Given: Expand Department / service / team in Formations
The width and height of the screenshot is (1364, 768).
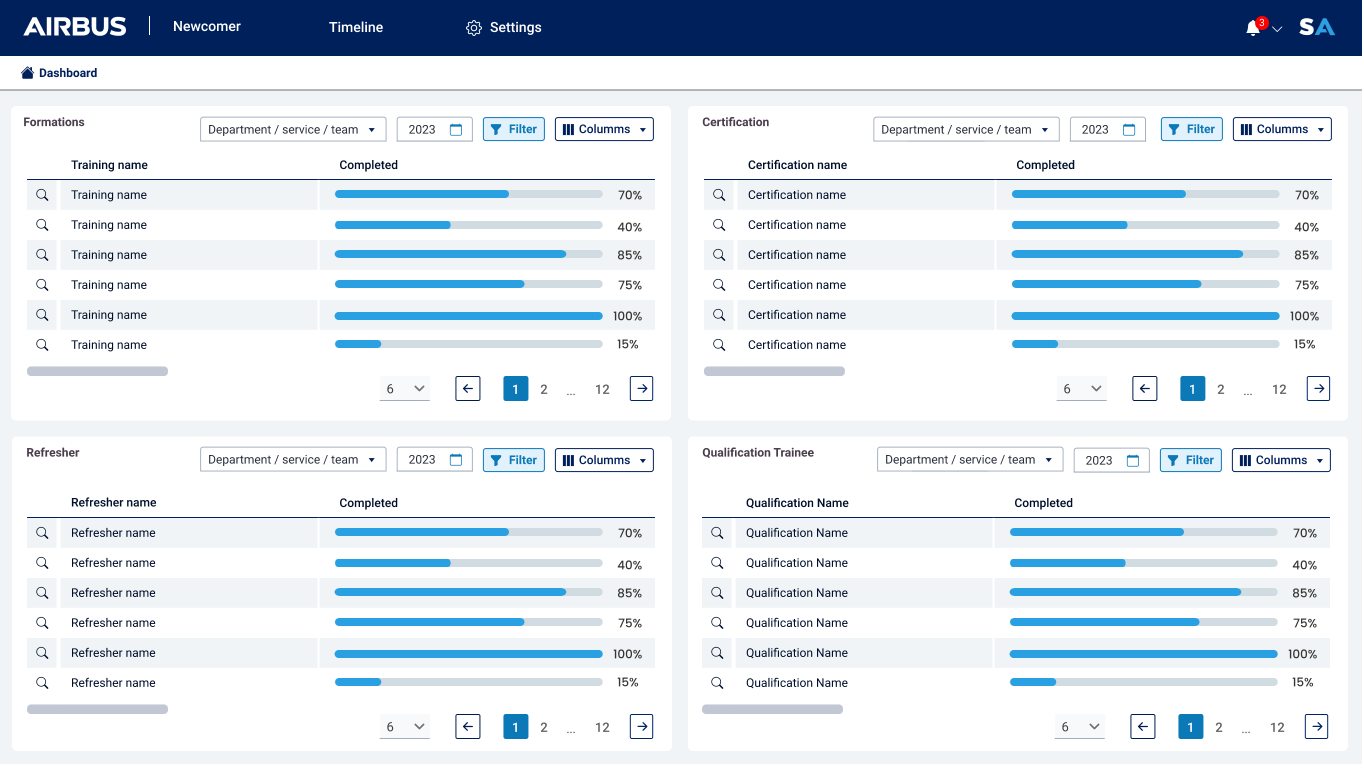Looking at the screenshot, I should (293, 130).
